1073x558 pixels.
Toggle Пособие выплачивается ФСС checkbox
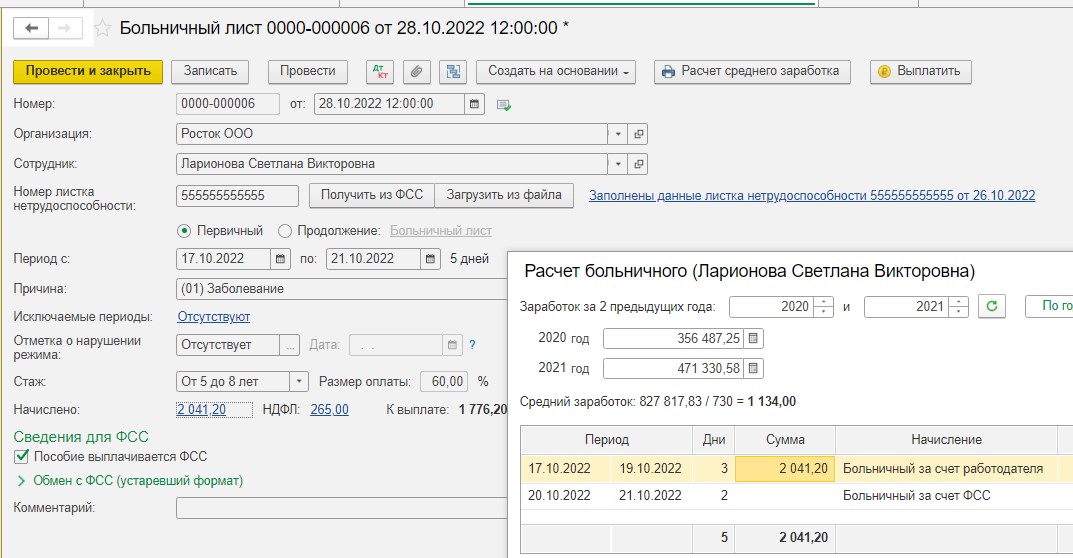pyautogui.click(x=22, y=456)
